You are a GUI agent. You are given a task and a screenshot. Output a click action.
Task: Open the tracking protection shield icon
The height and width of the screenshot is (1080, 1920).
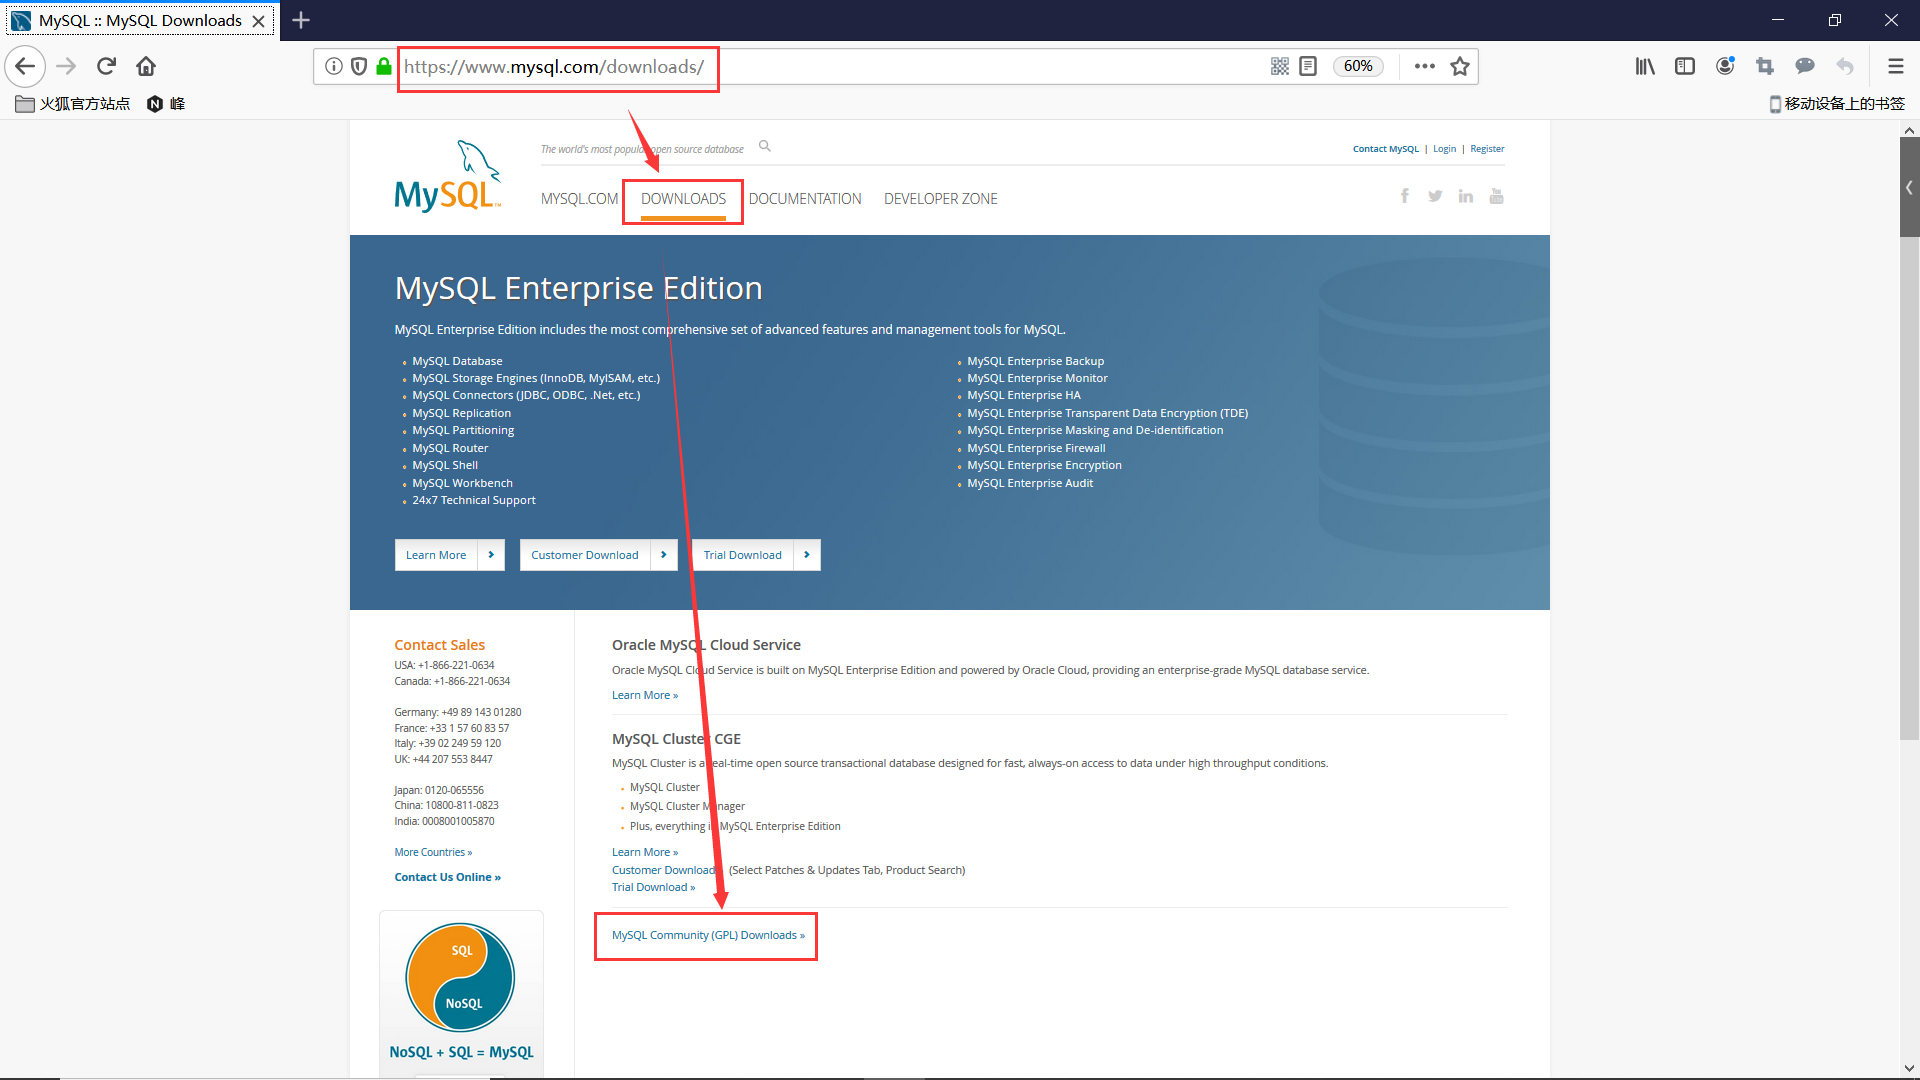tap(359, 66)
